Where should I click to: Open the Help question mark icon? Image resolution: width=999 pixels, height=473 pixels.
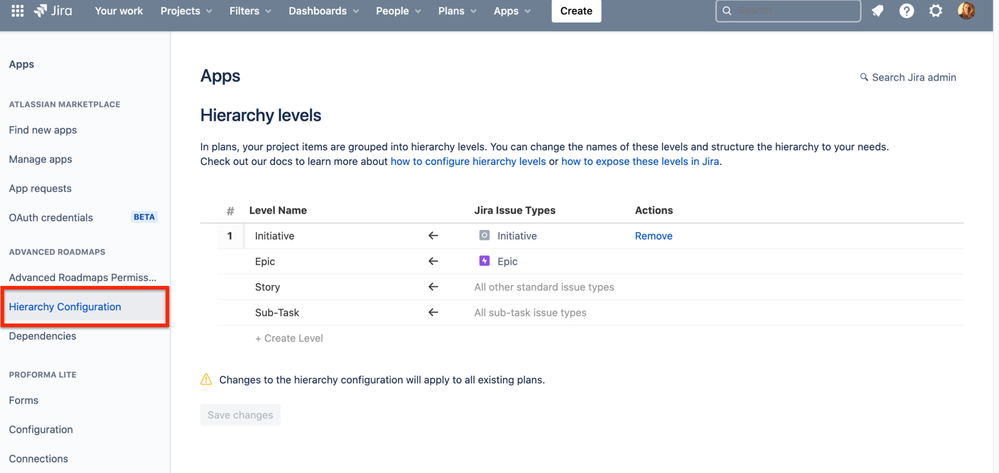click(907, 11)
